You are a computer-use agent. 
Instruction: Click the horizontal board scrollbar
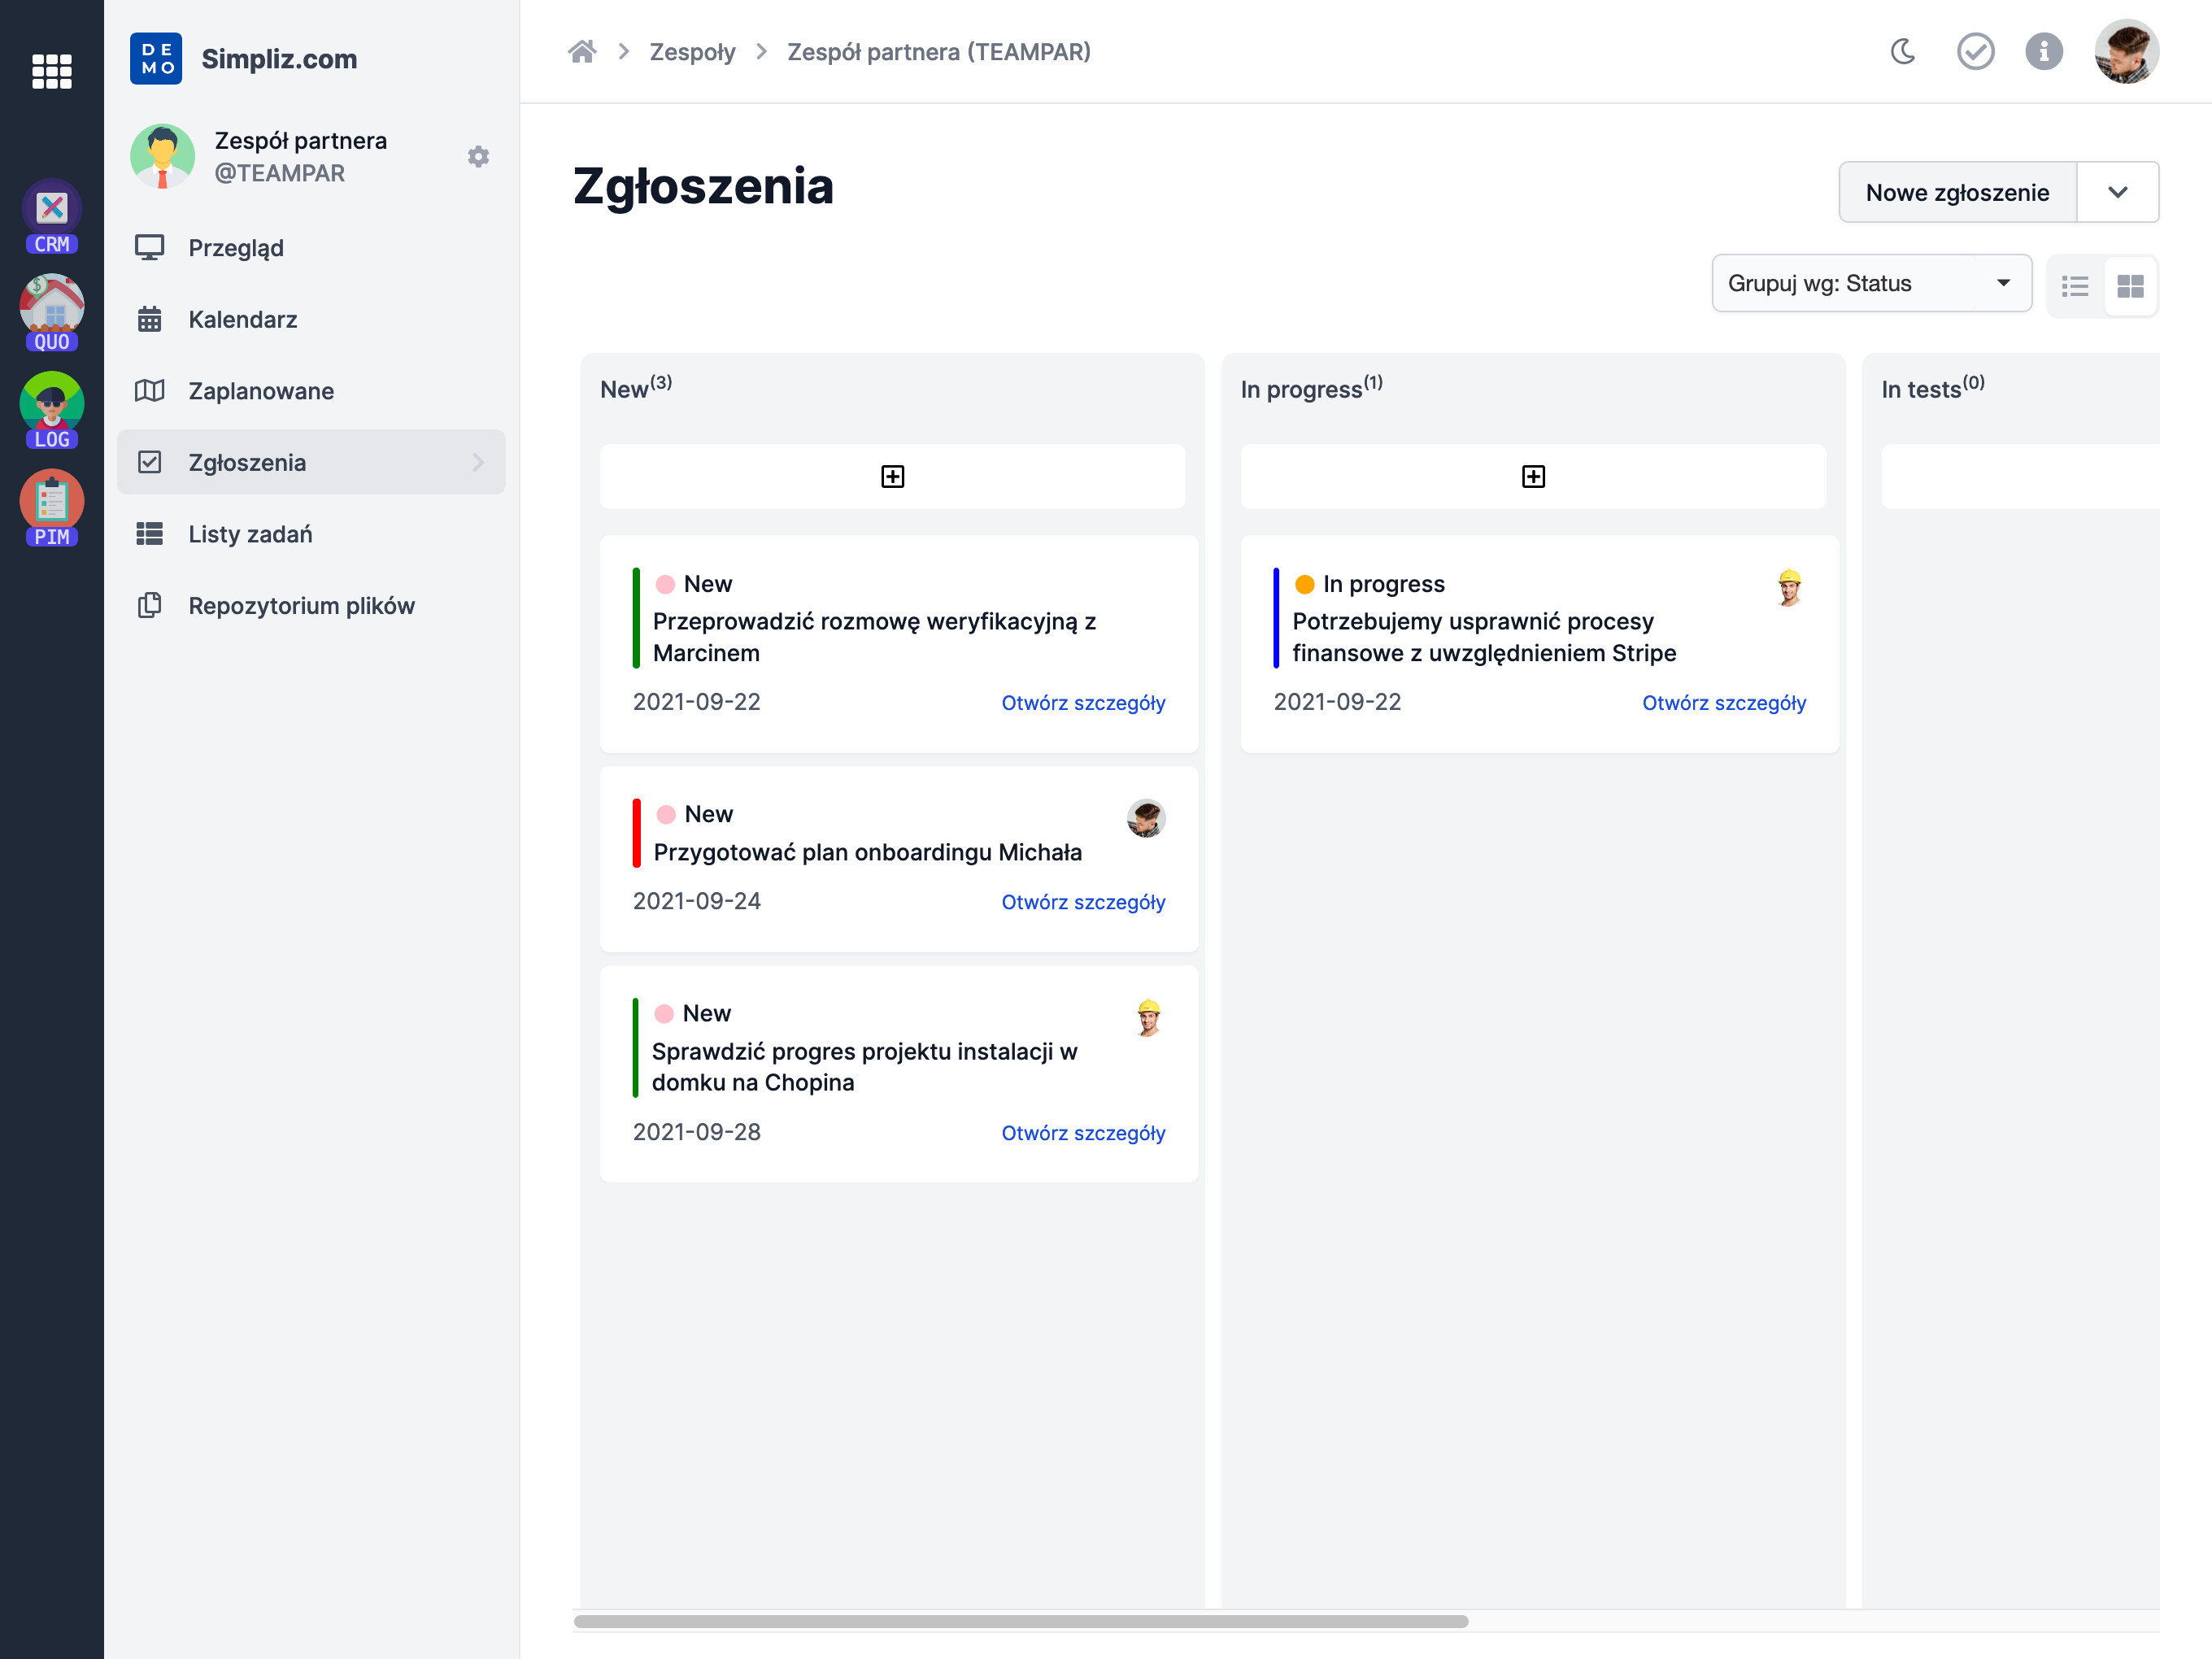coord(1020,1621)
